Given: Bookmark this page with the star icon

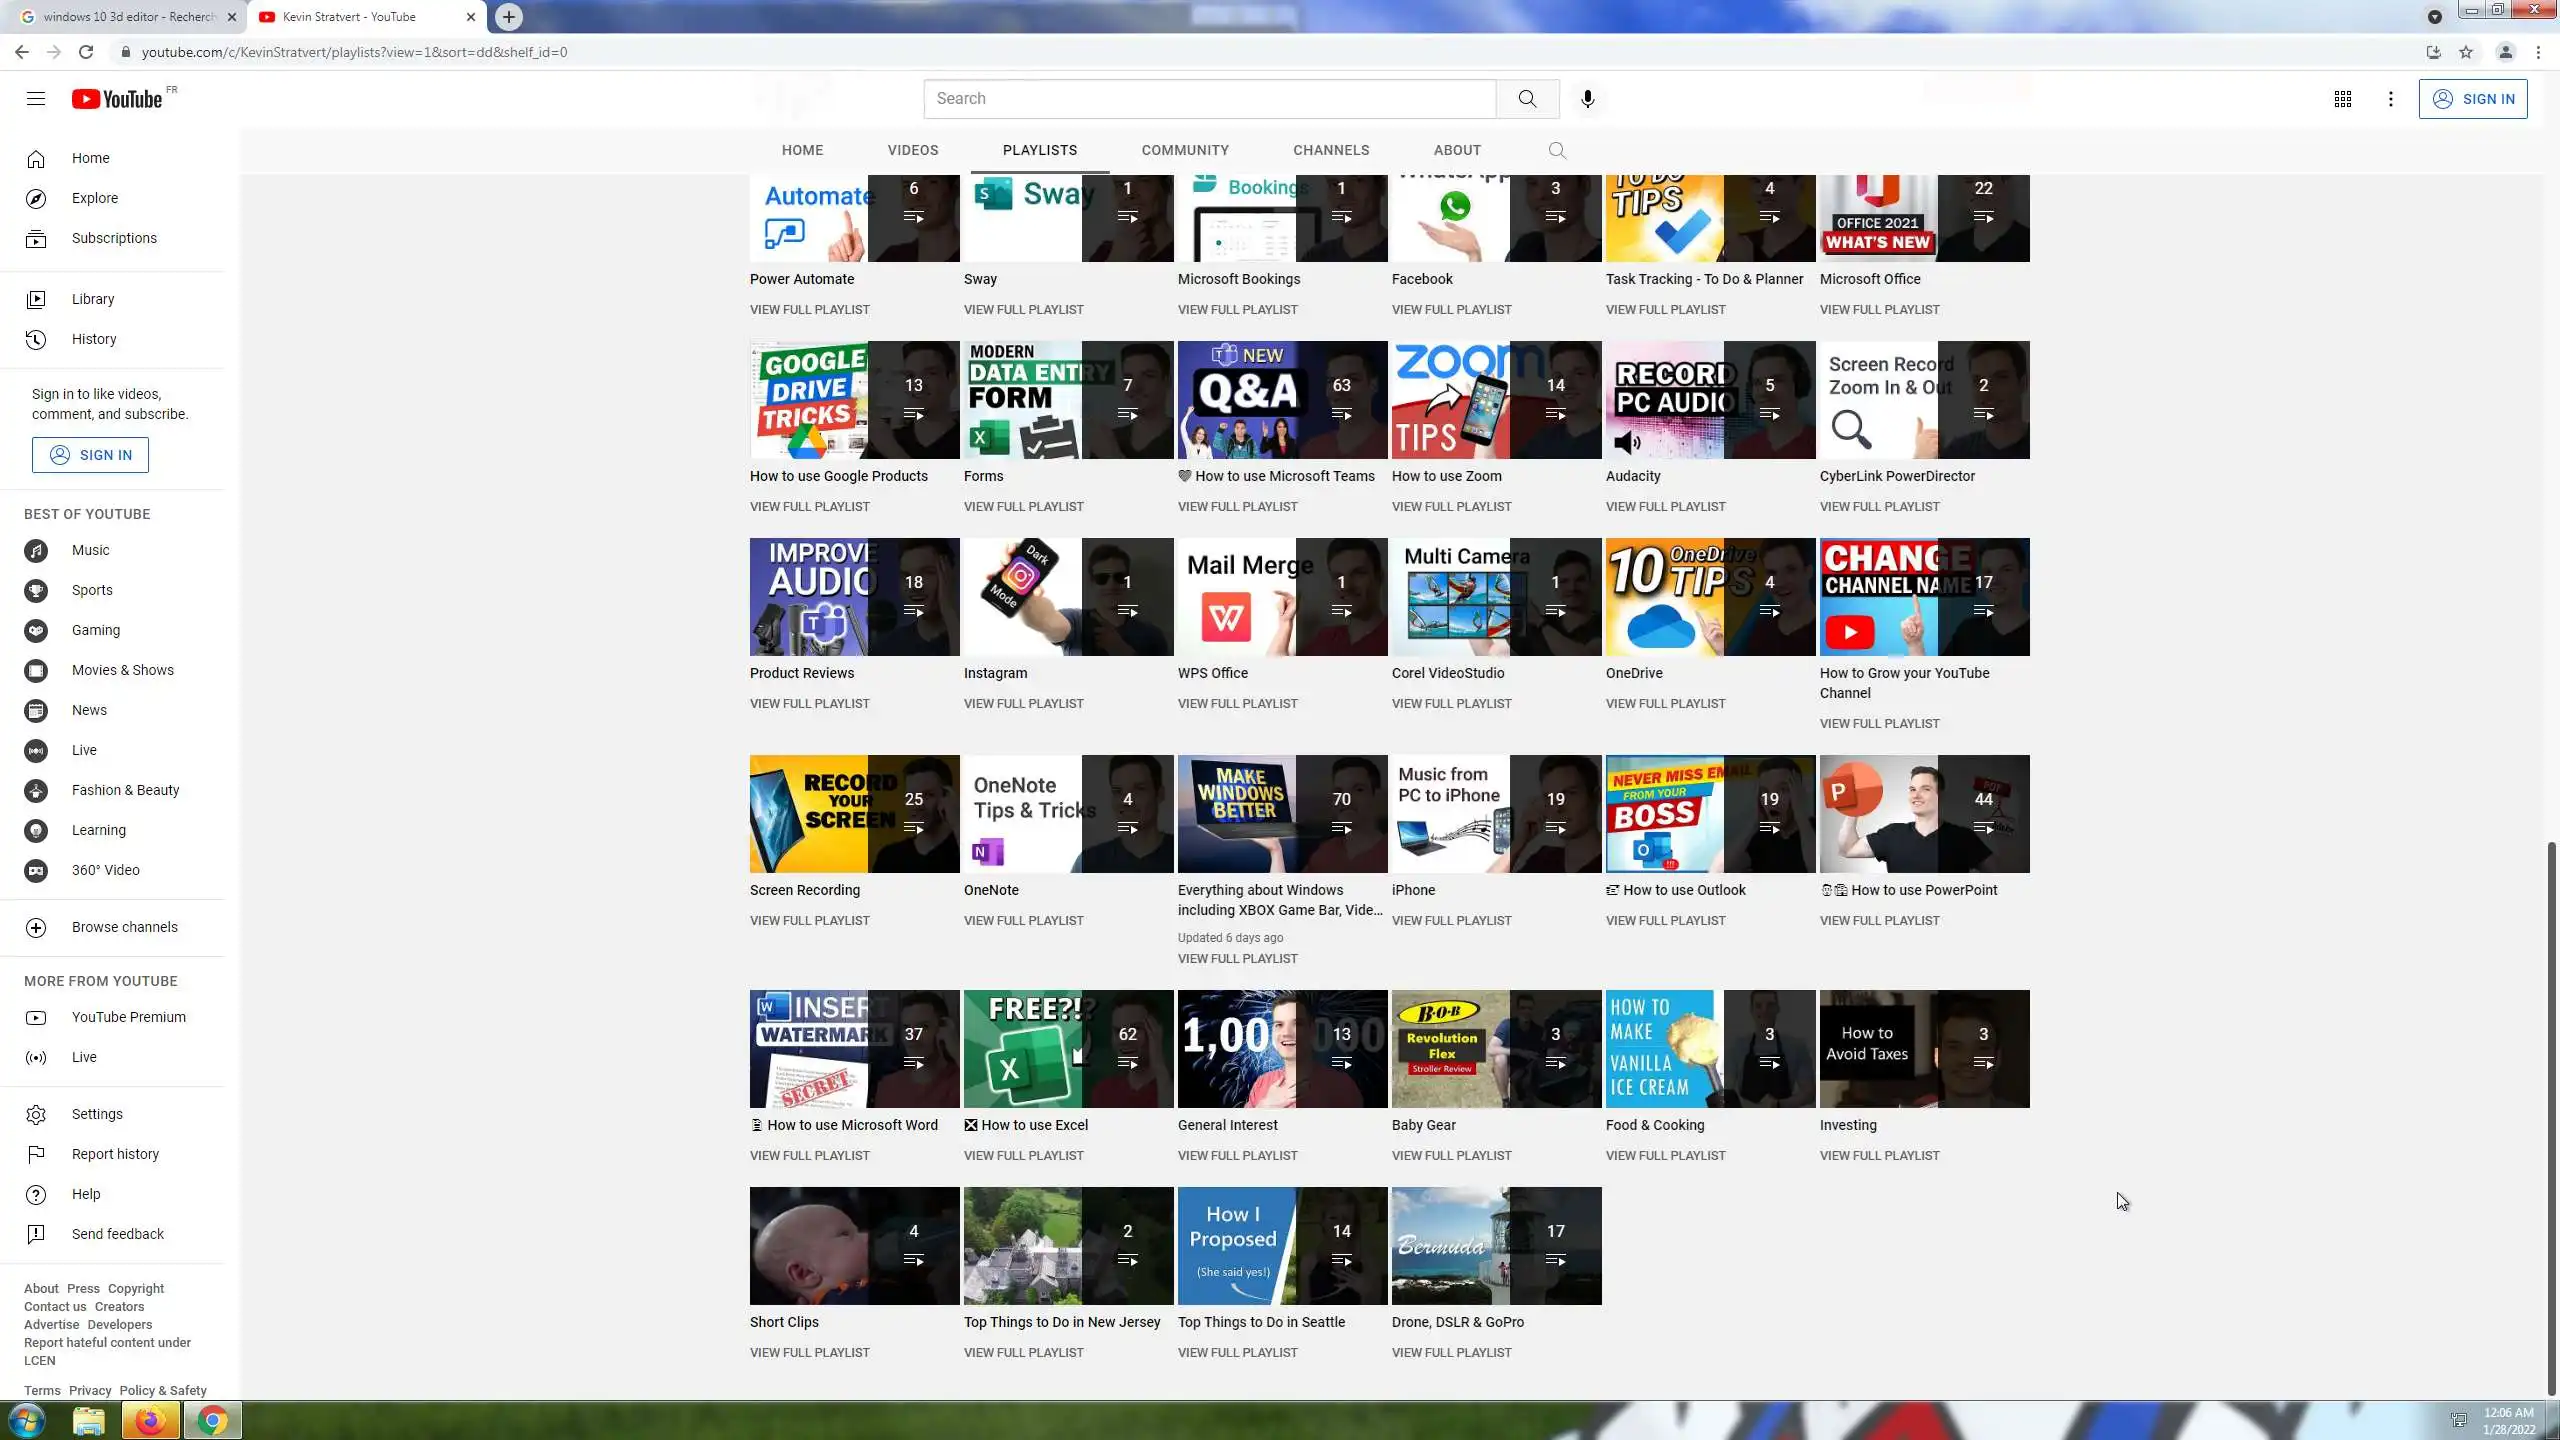Looking at the screenshot, I should [2466, 52].
